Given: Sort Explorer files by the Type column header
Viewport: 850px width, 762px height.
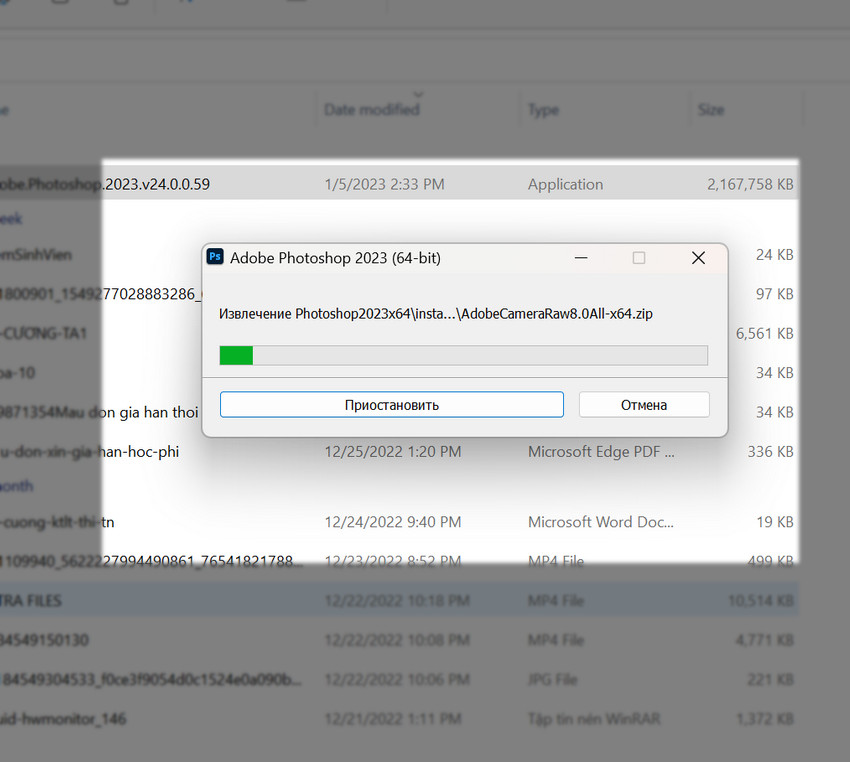Looking at the screenshot, I should (x=543, y=110).
